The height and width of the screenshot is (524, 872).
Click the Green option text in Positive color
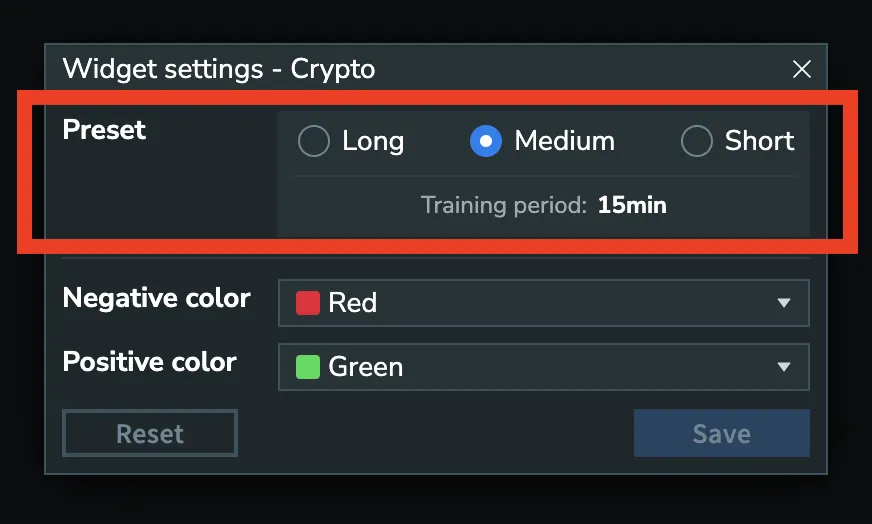pos(366,367)
